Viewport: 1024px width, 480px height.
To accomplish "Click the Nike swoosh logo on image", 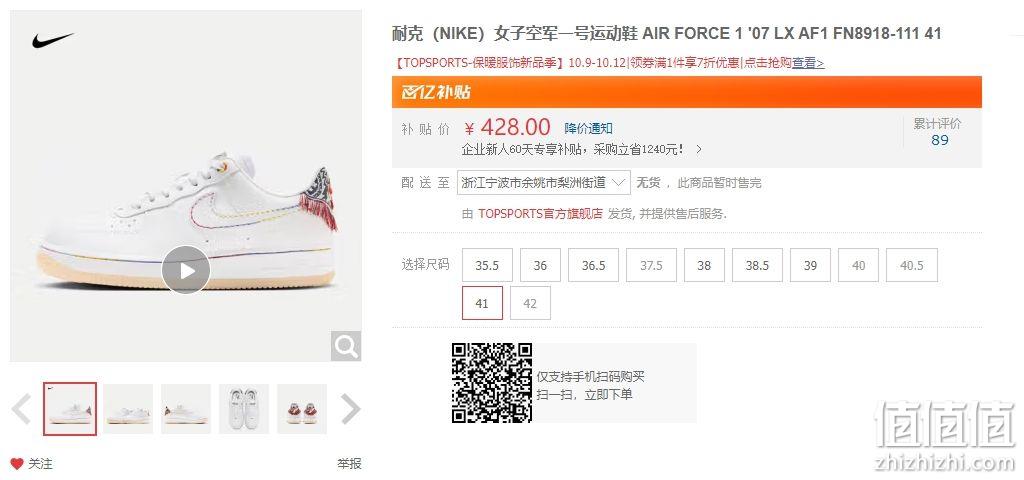I will [53, 40].
